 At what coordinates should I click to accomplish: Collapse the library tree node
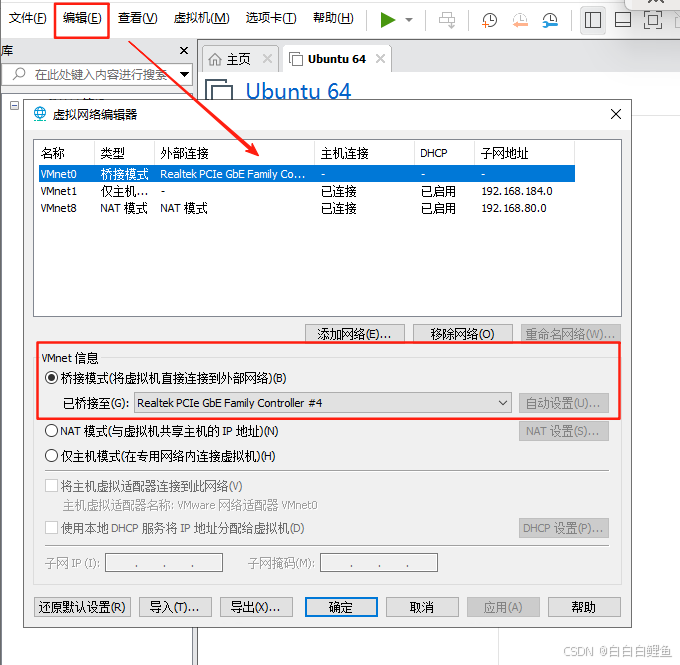pos(14,105)
